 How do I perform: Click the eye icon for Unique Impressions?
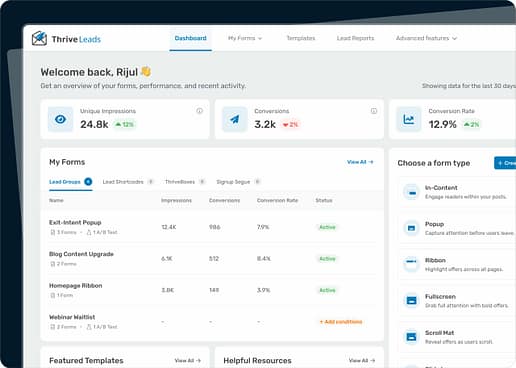point(60,119)
